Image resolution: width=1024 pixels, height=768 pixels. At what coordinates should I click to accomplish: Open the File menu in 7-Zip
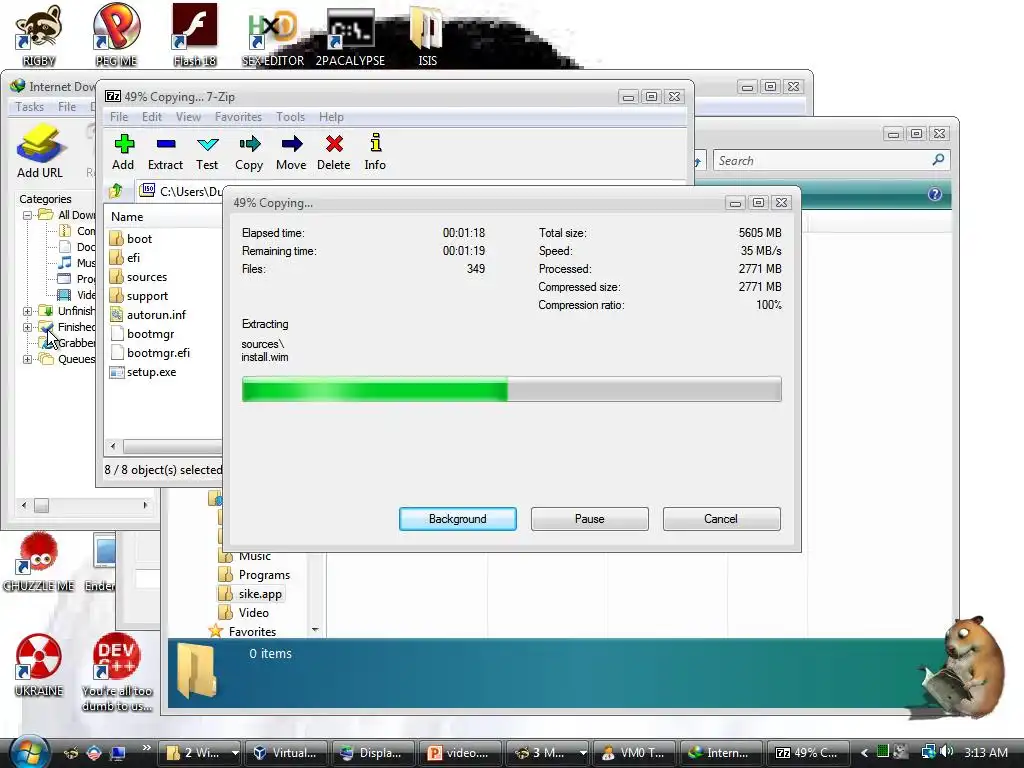tap(119, 117)
